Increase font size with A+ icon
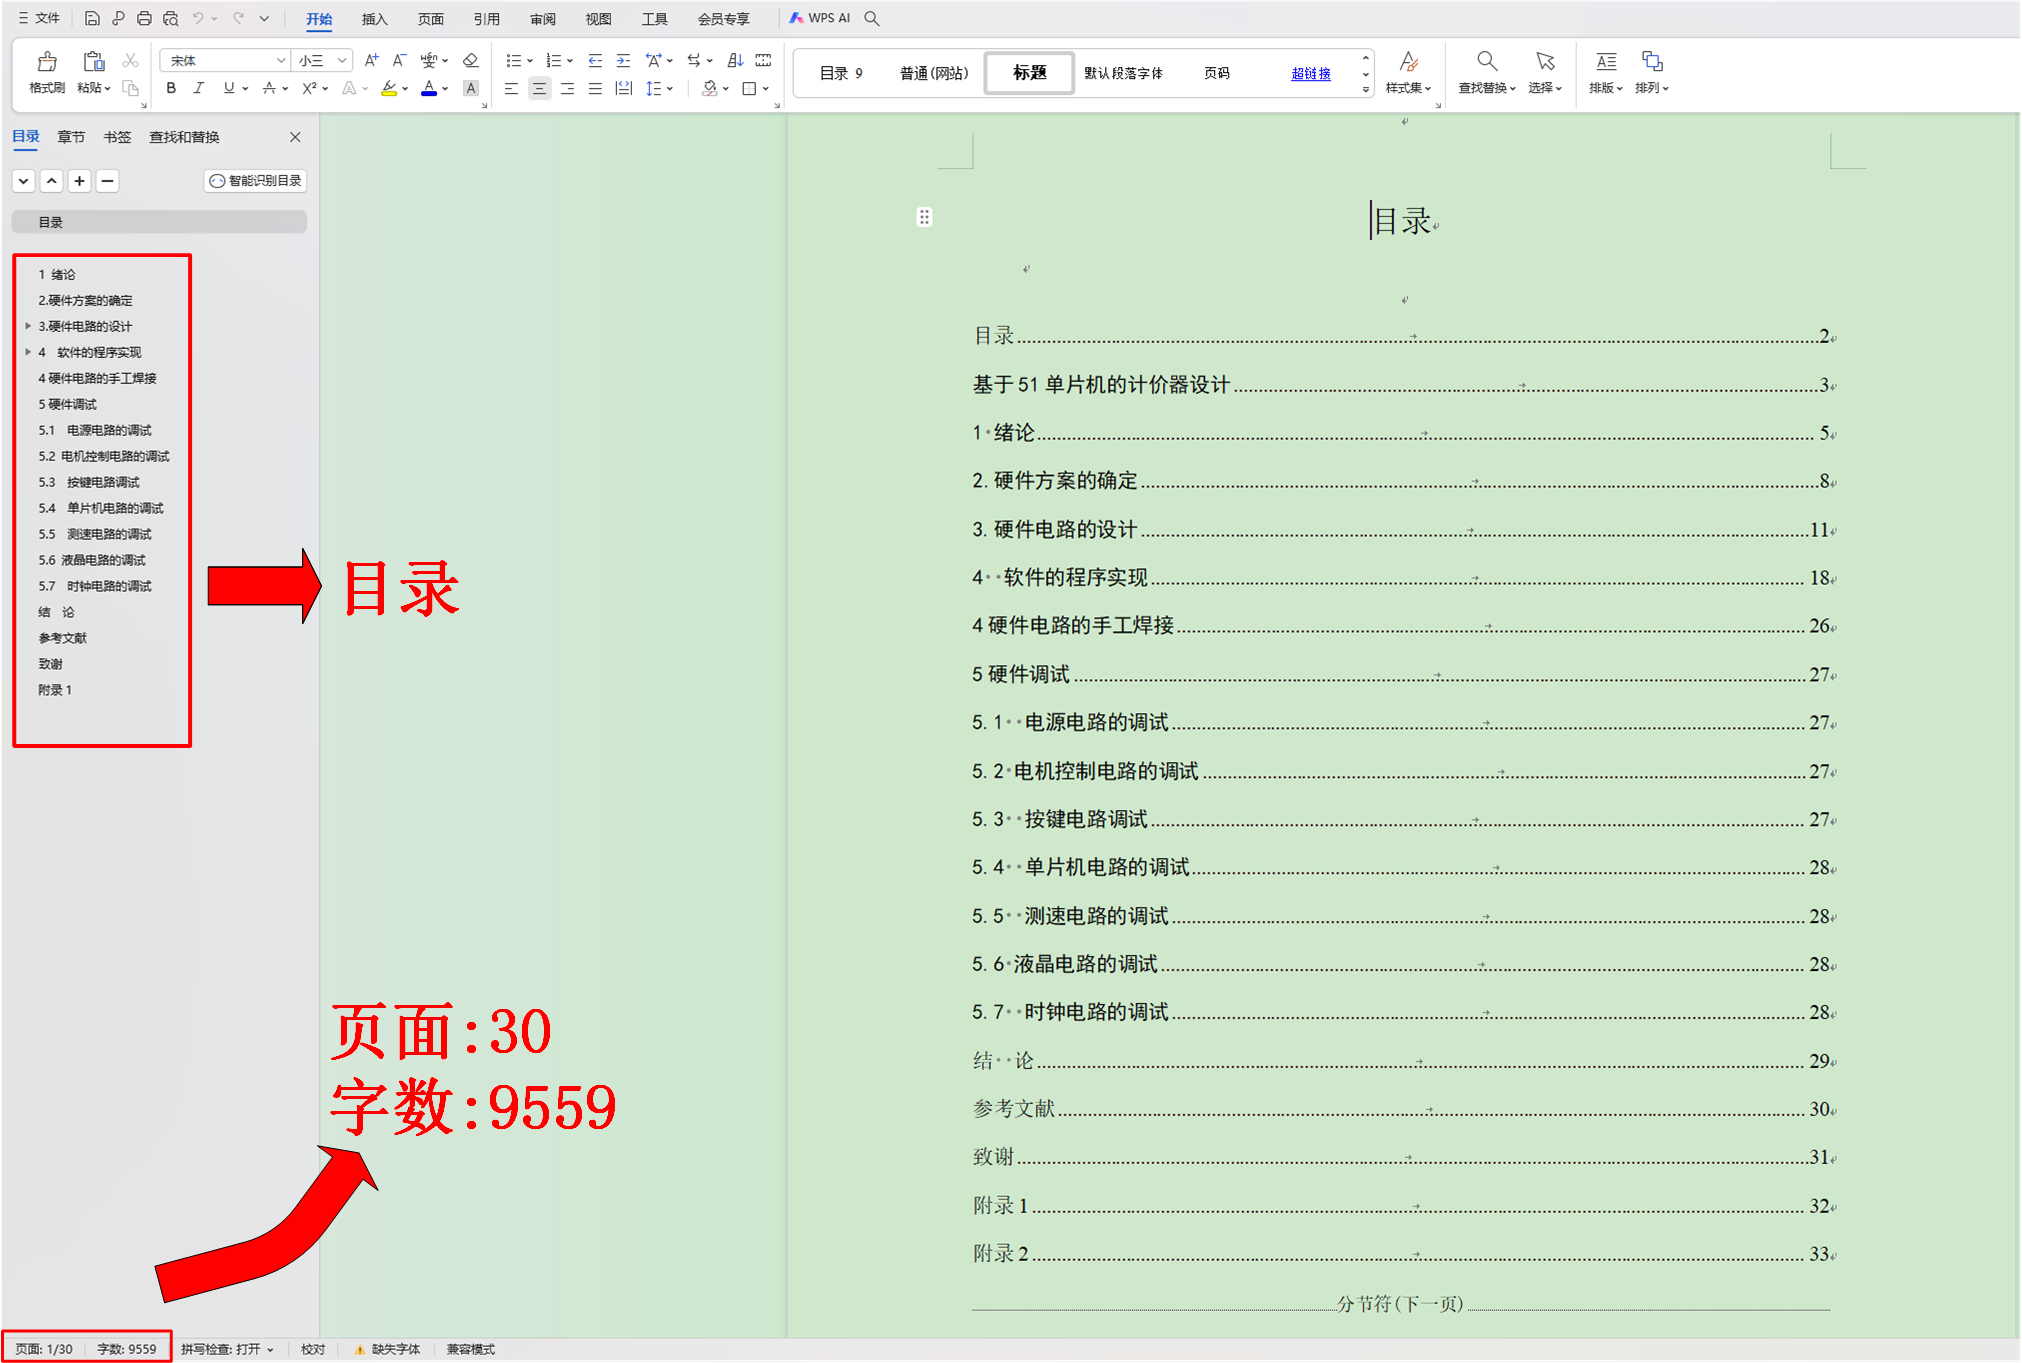The width and height of the screenshot is (2022, 1363). 371,60
